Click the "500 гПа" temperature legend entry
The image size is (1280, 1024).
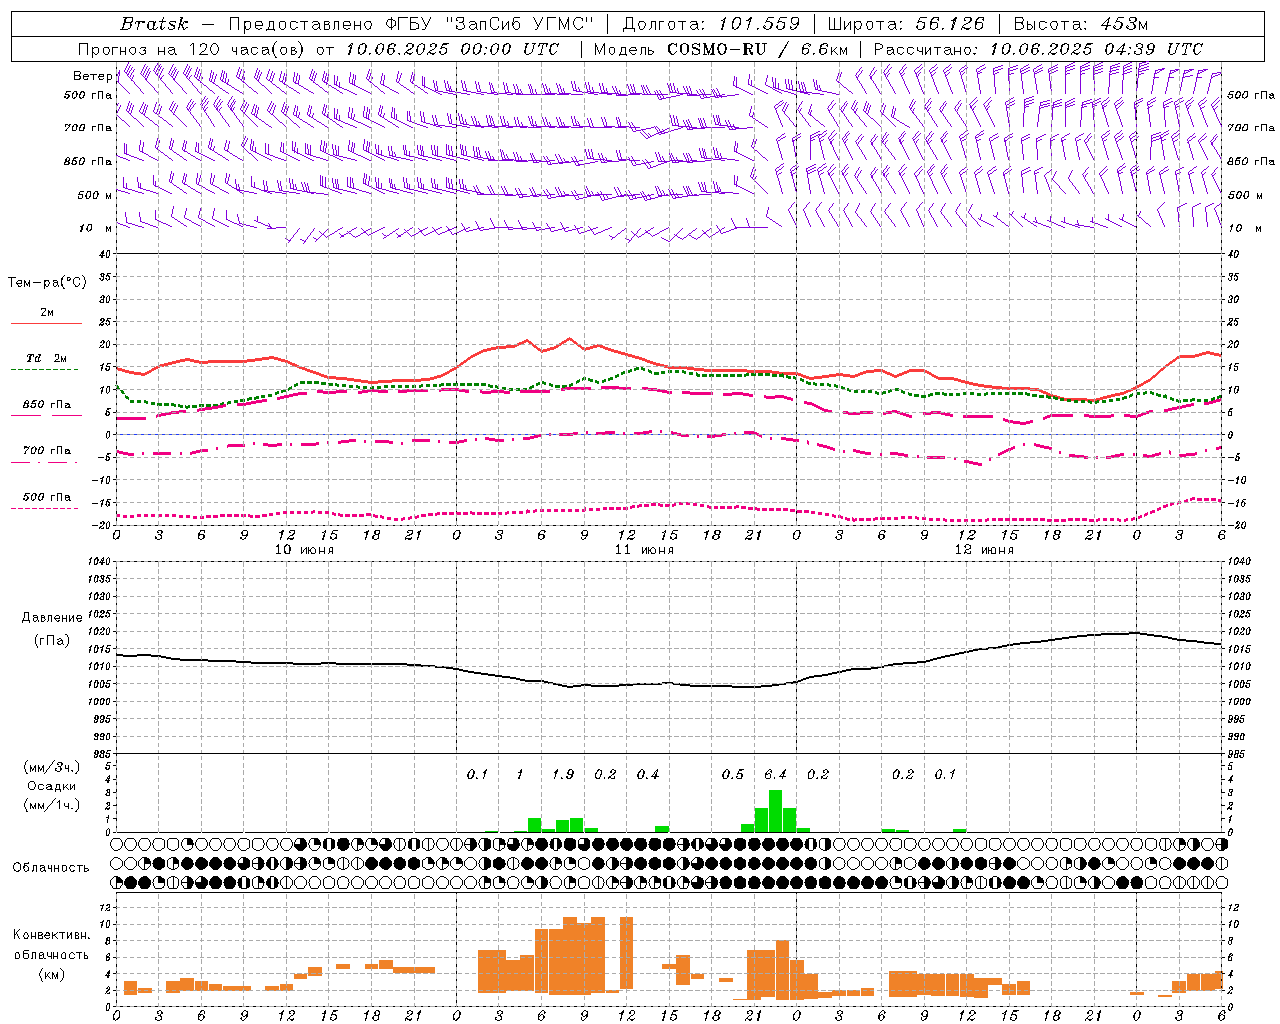pyautogui.click(x=47, y=497)
